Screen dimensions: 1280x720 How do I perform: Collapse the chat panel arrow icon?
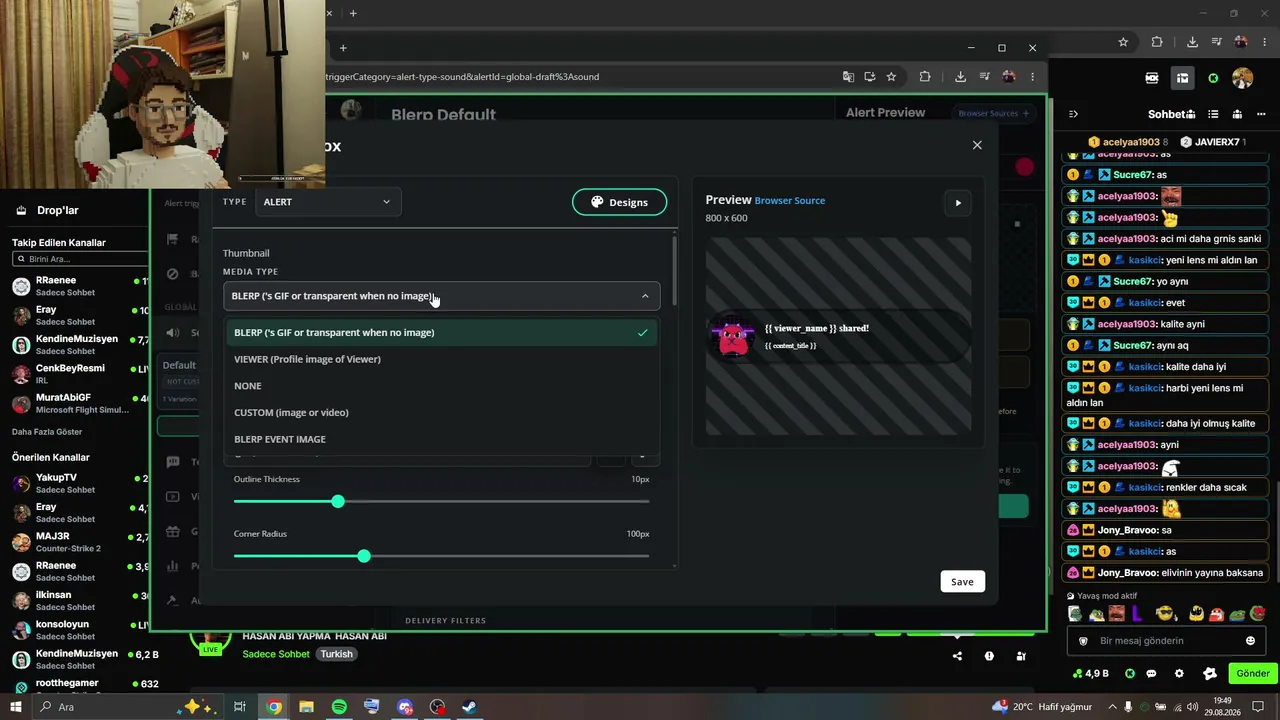click(1073, 114)
